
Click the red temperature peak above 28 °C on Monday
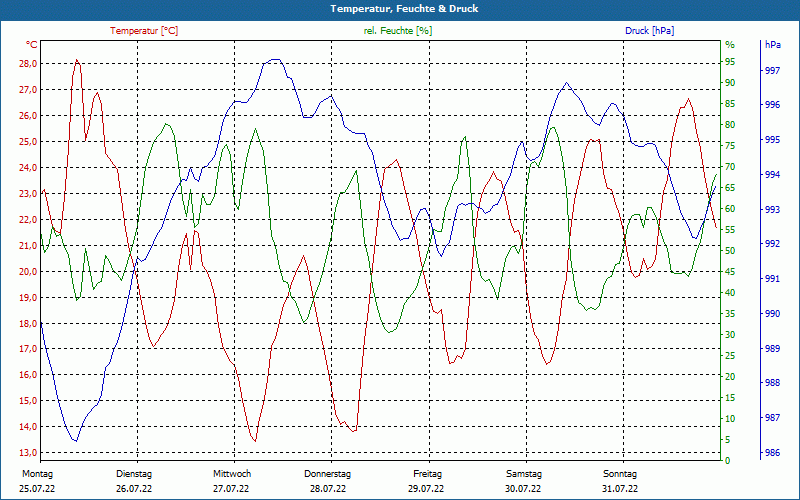tap(77, 60)
